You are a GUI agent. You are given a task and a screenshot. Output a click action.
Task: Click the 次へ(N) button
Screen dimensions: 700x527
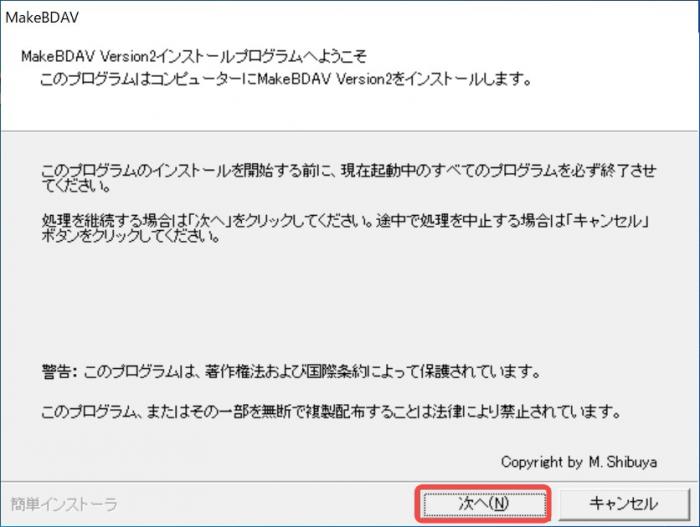[483, 504]
